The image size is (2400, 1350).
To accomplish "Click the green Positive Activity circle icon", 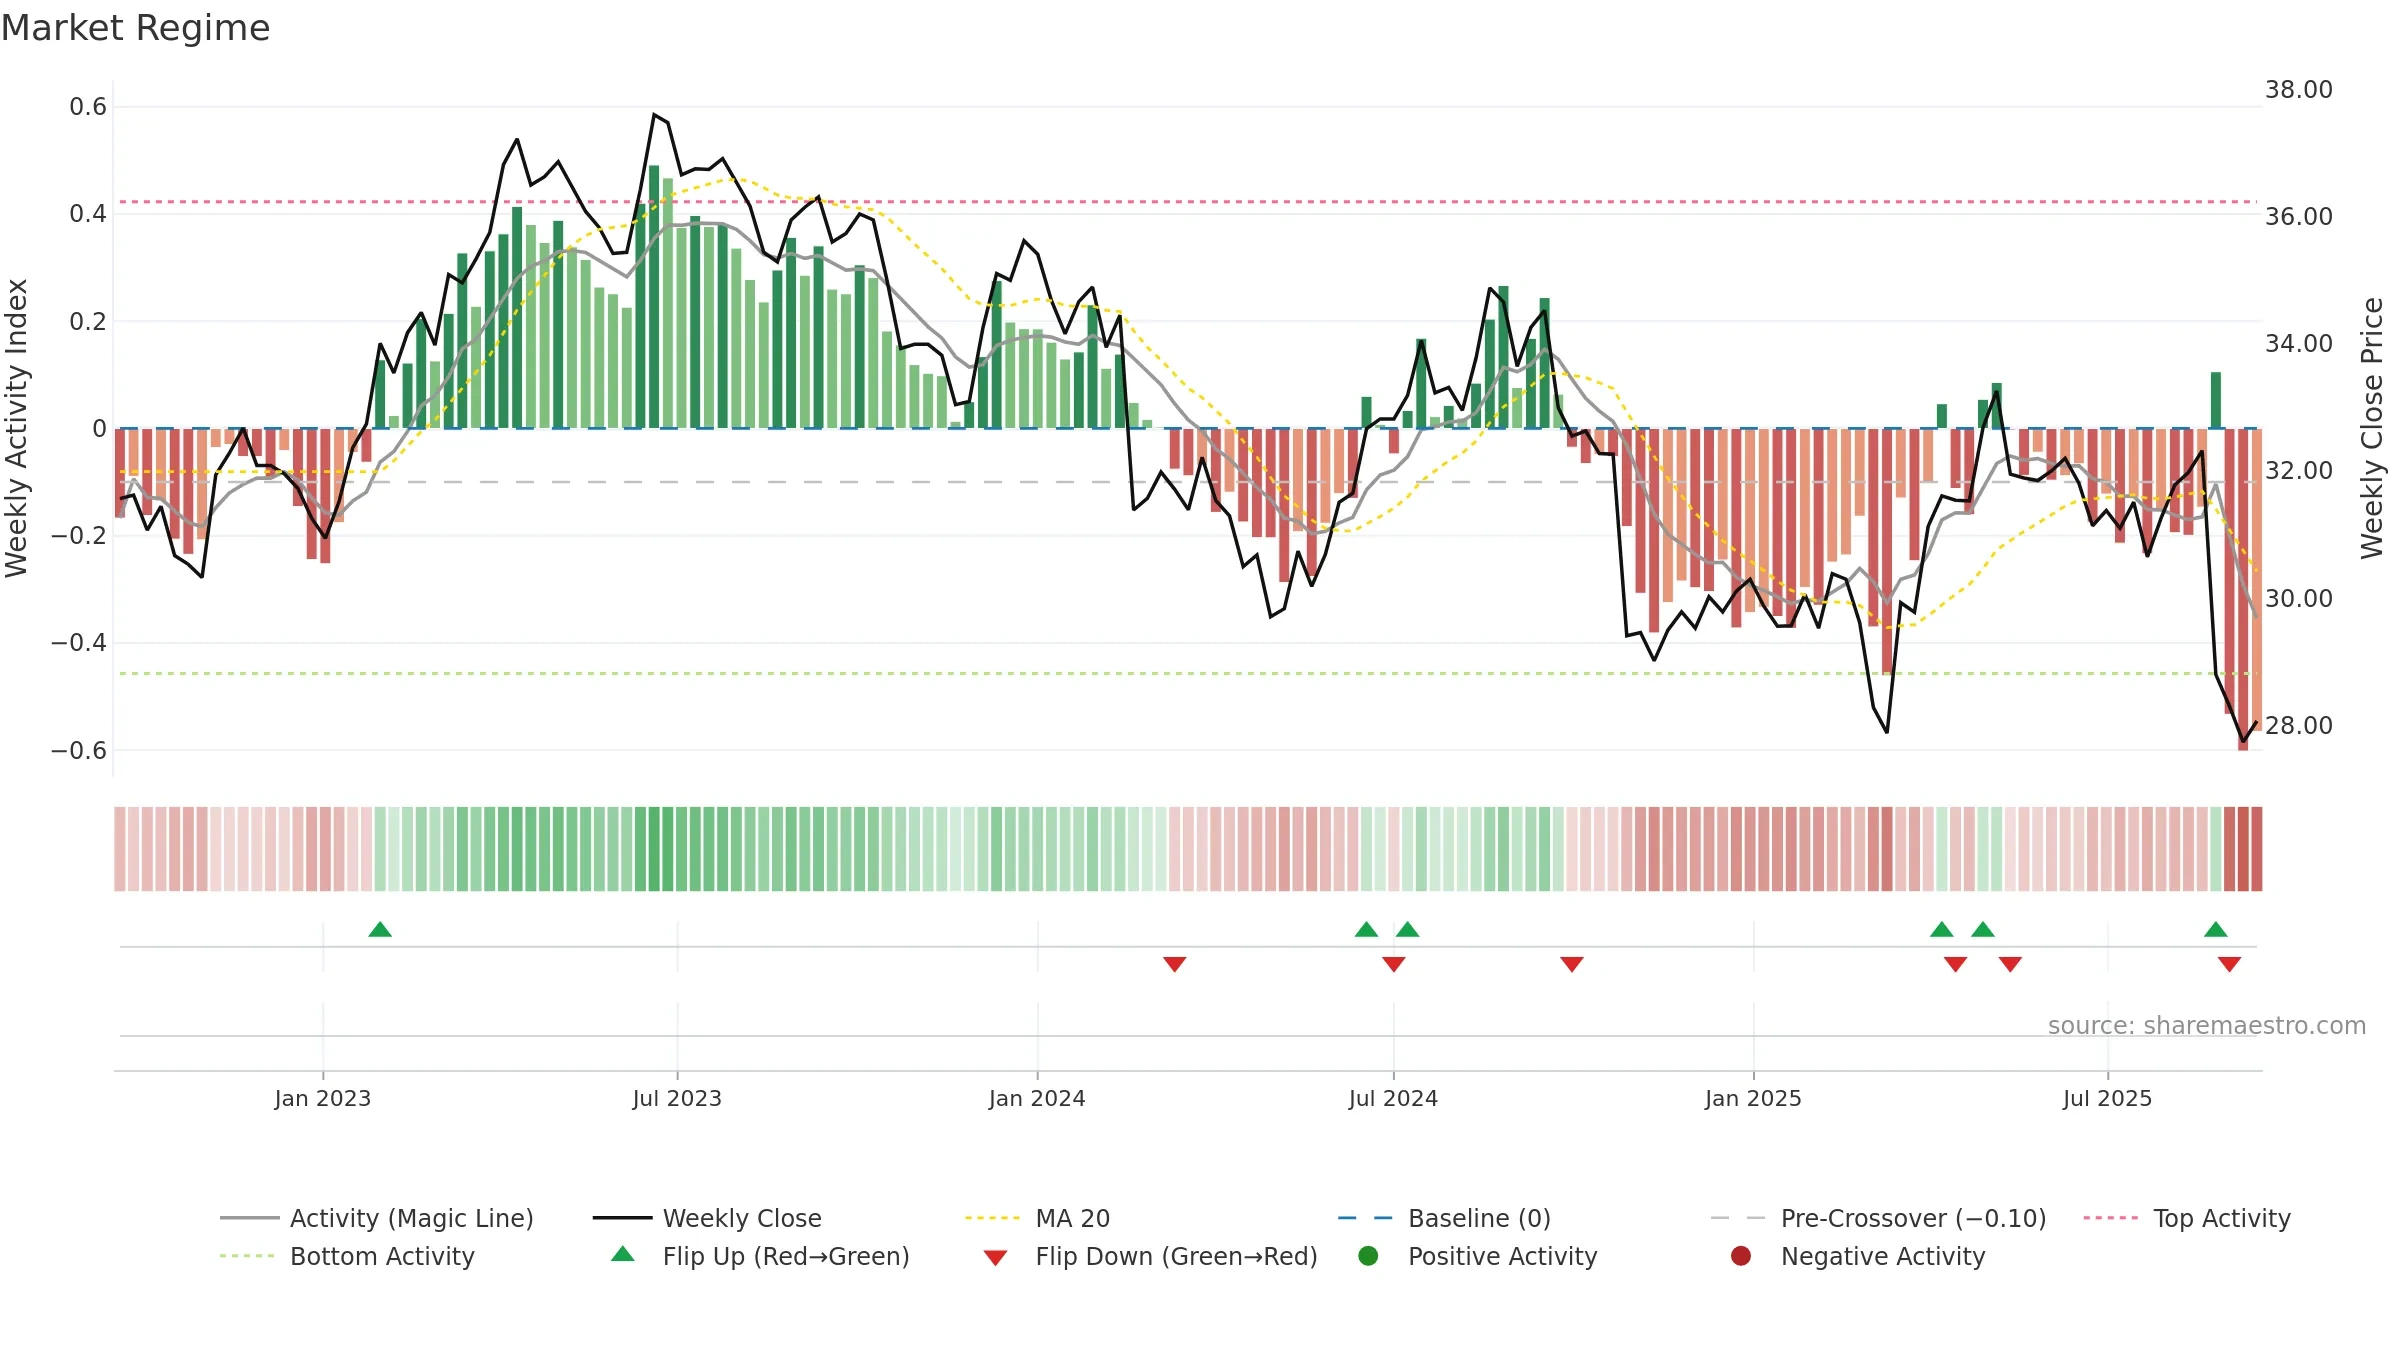I will click(x=1368, y=1256).
